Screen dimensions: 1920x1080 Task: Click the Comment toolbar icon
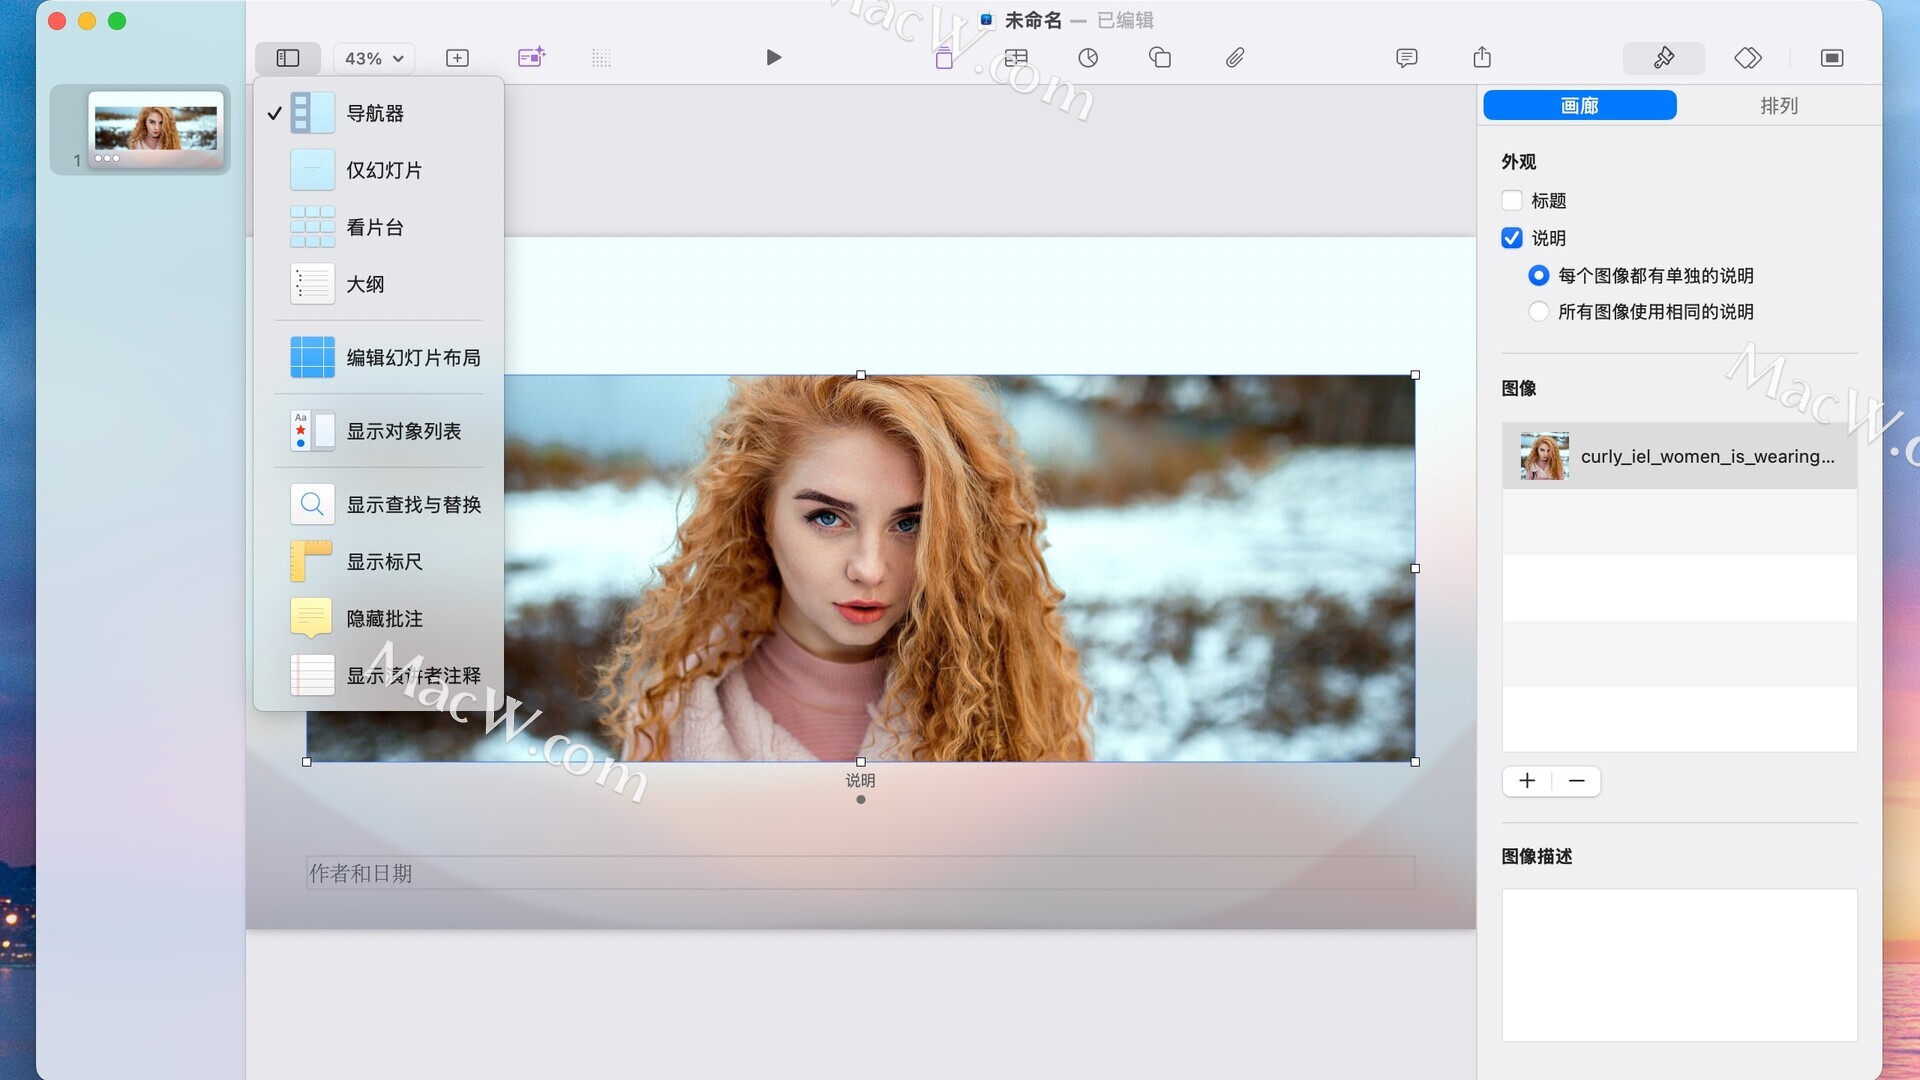(x=1406, y=58)
